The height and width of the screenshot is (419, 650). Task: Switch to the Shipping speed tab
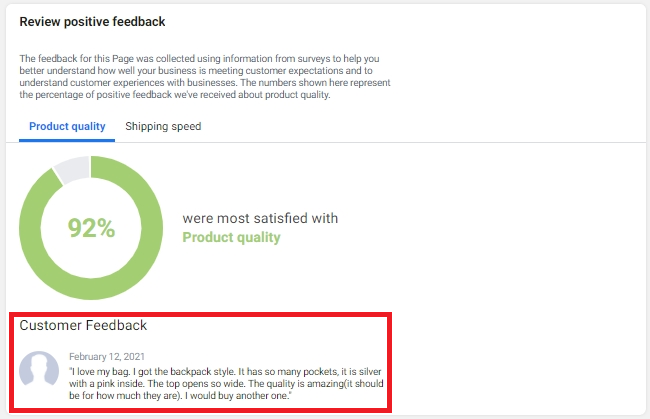click(x=163, y=126)
